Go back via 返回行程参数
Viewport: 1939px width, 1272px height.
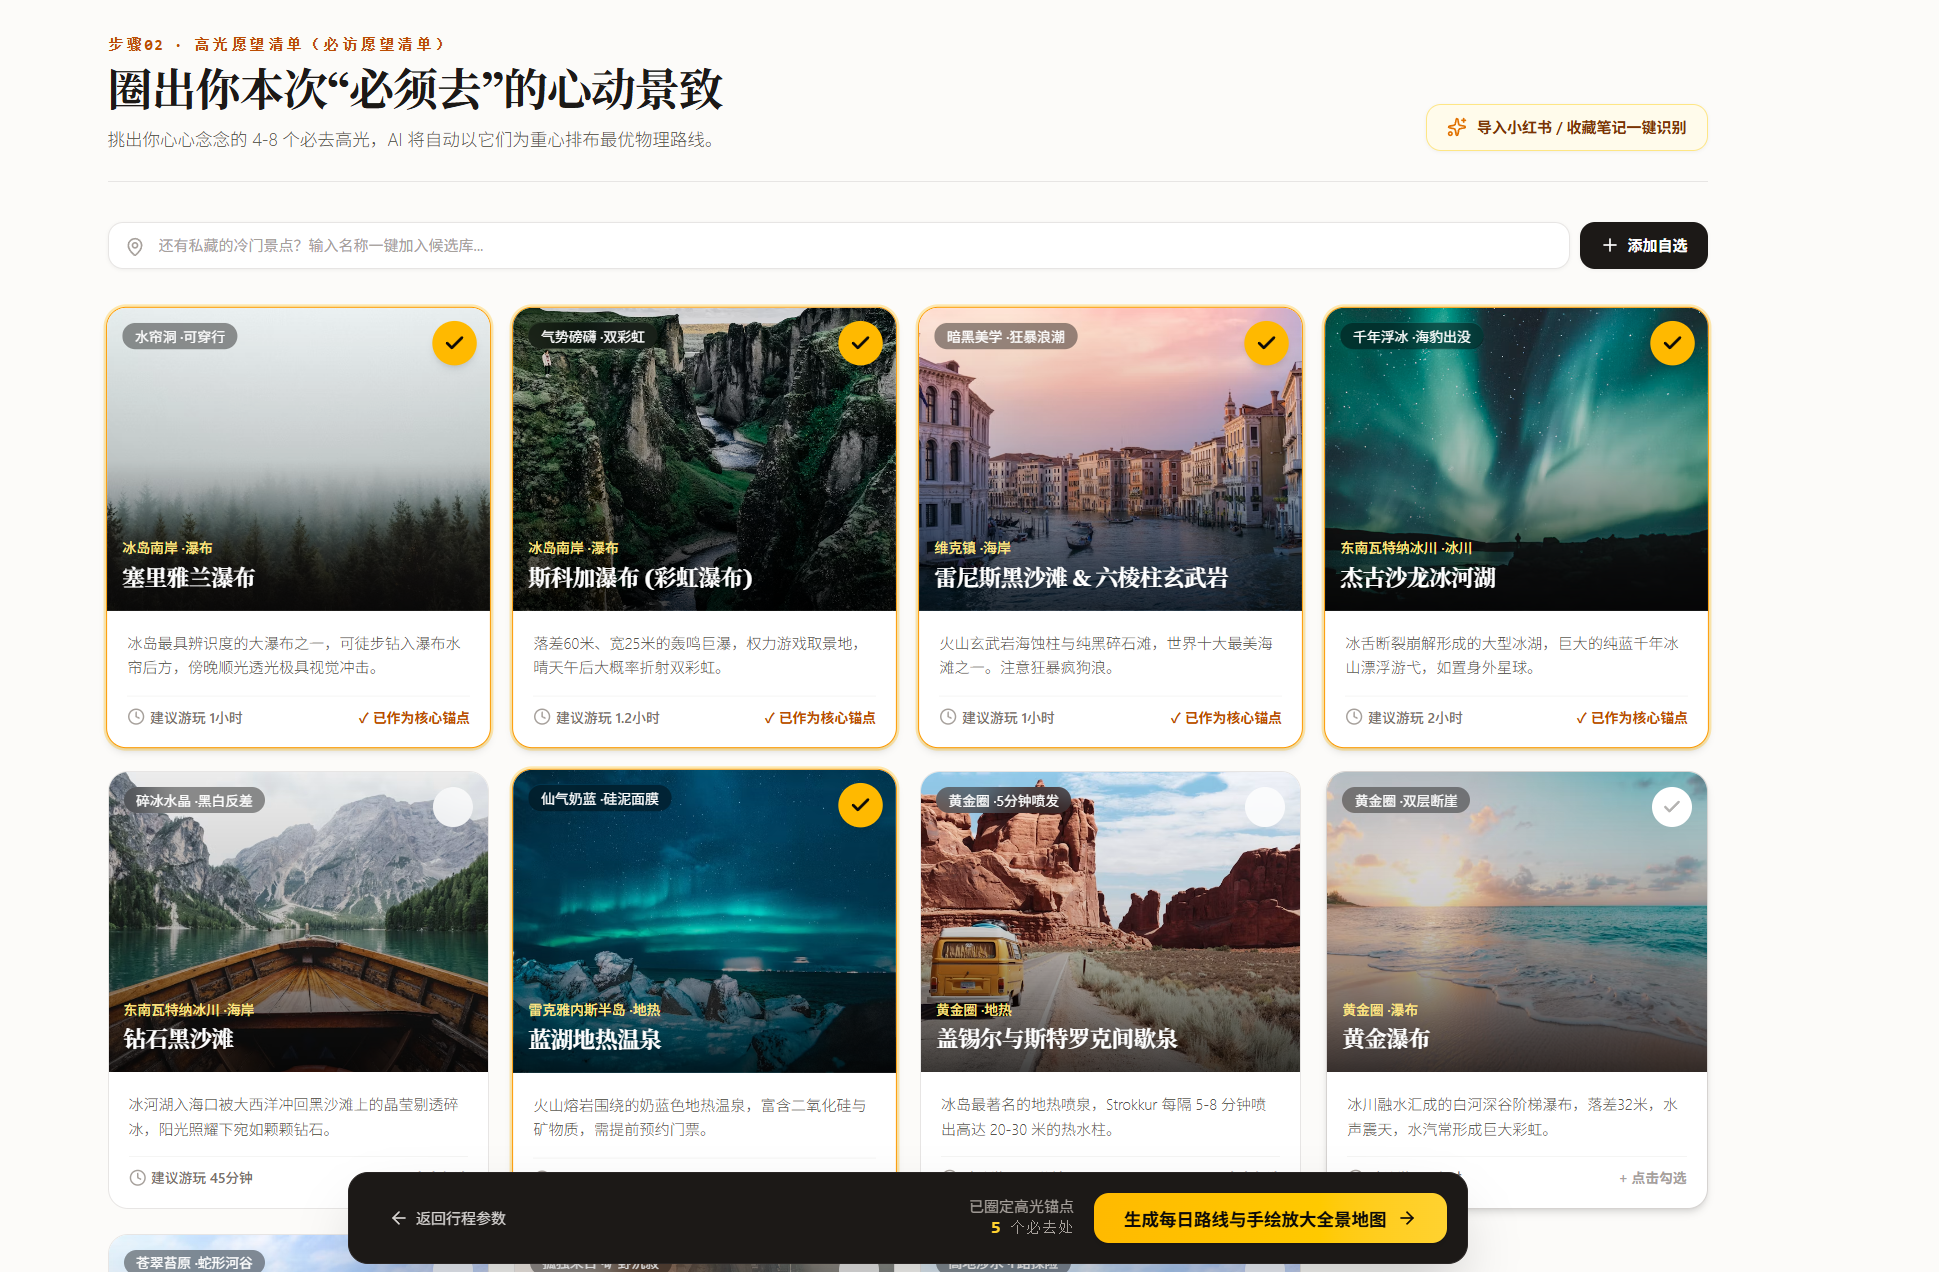tap(448, 1218)
